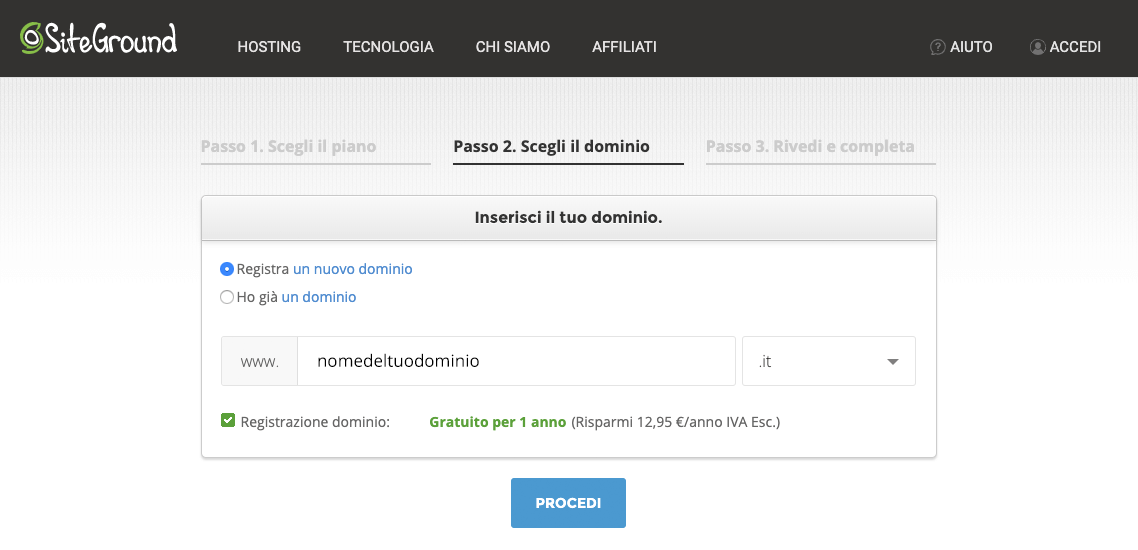The width and height of the screenshot is (1138, 550).
Task: Click the 'www.' prefix label
Action: pos(260,361)
